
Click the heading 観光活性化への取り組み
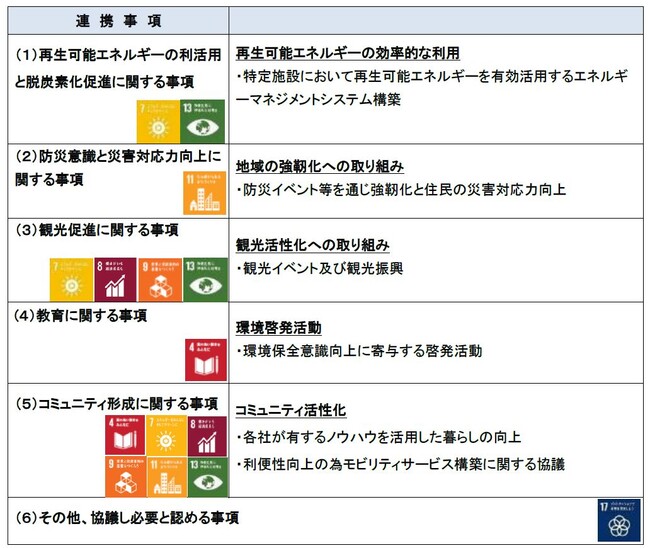(x=313, y=245)
